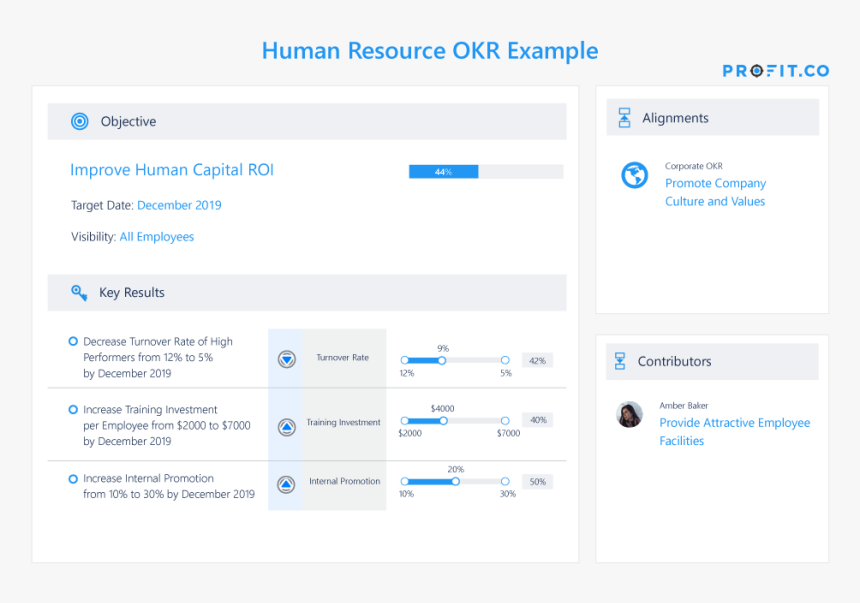Click the Corporate OKR globe icon
The width and height of the screenshot is (860, 603).
tap(634, 176)
